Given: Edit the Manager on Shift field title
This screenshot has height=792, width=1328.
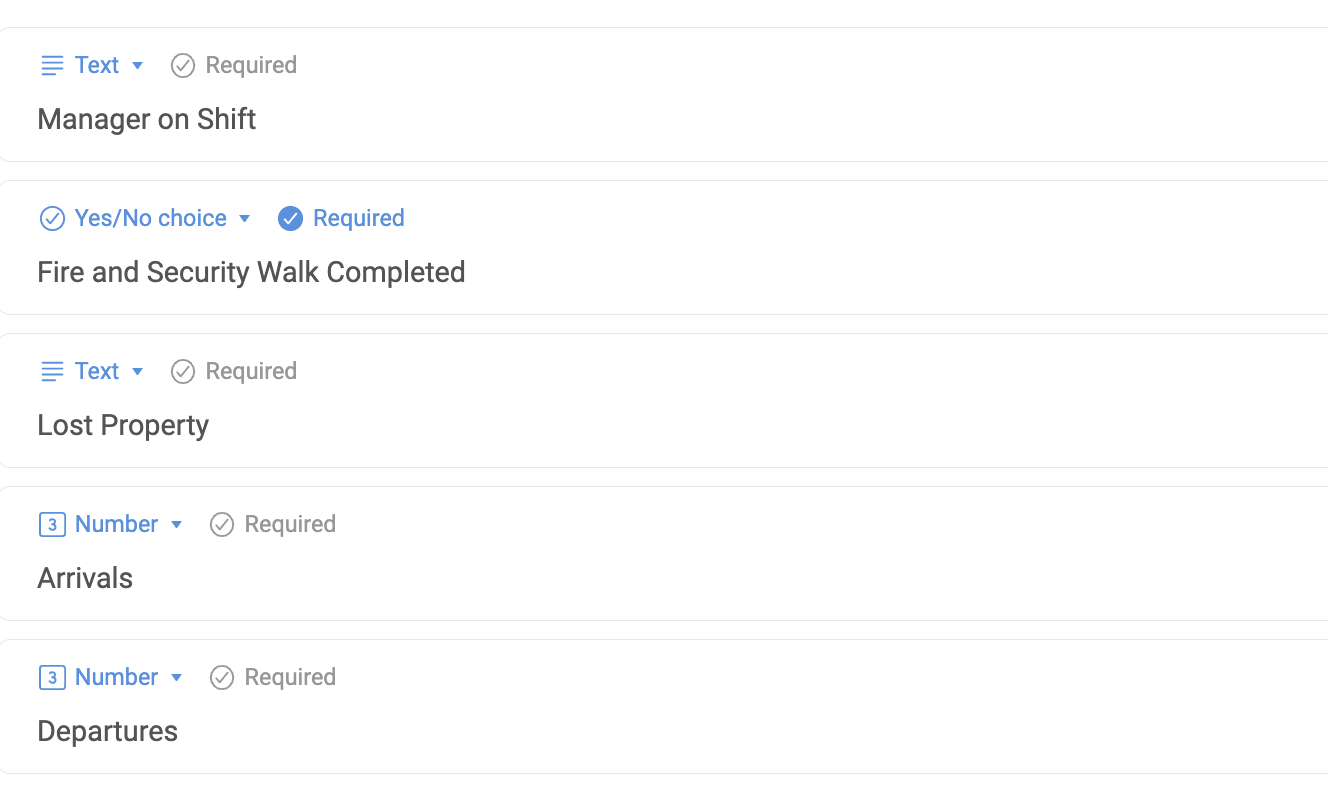Looking at the screenshot, I should [x=147, y=120].
